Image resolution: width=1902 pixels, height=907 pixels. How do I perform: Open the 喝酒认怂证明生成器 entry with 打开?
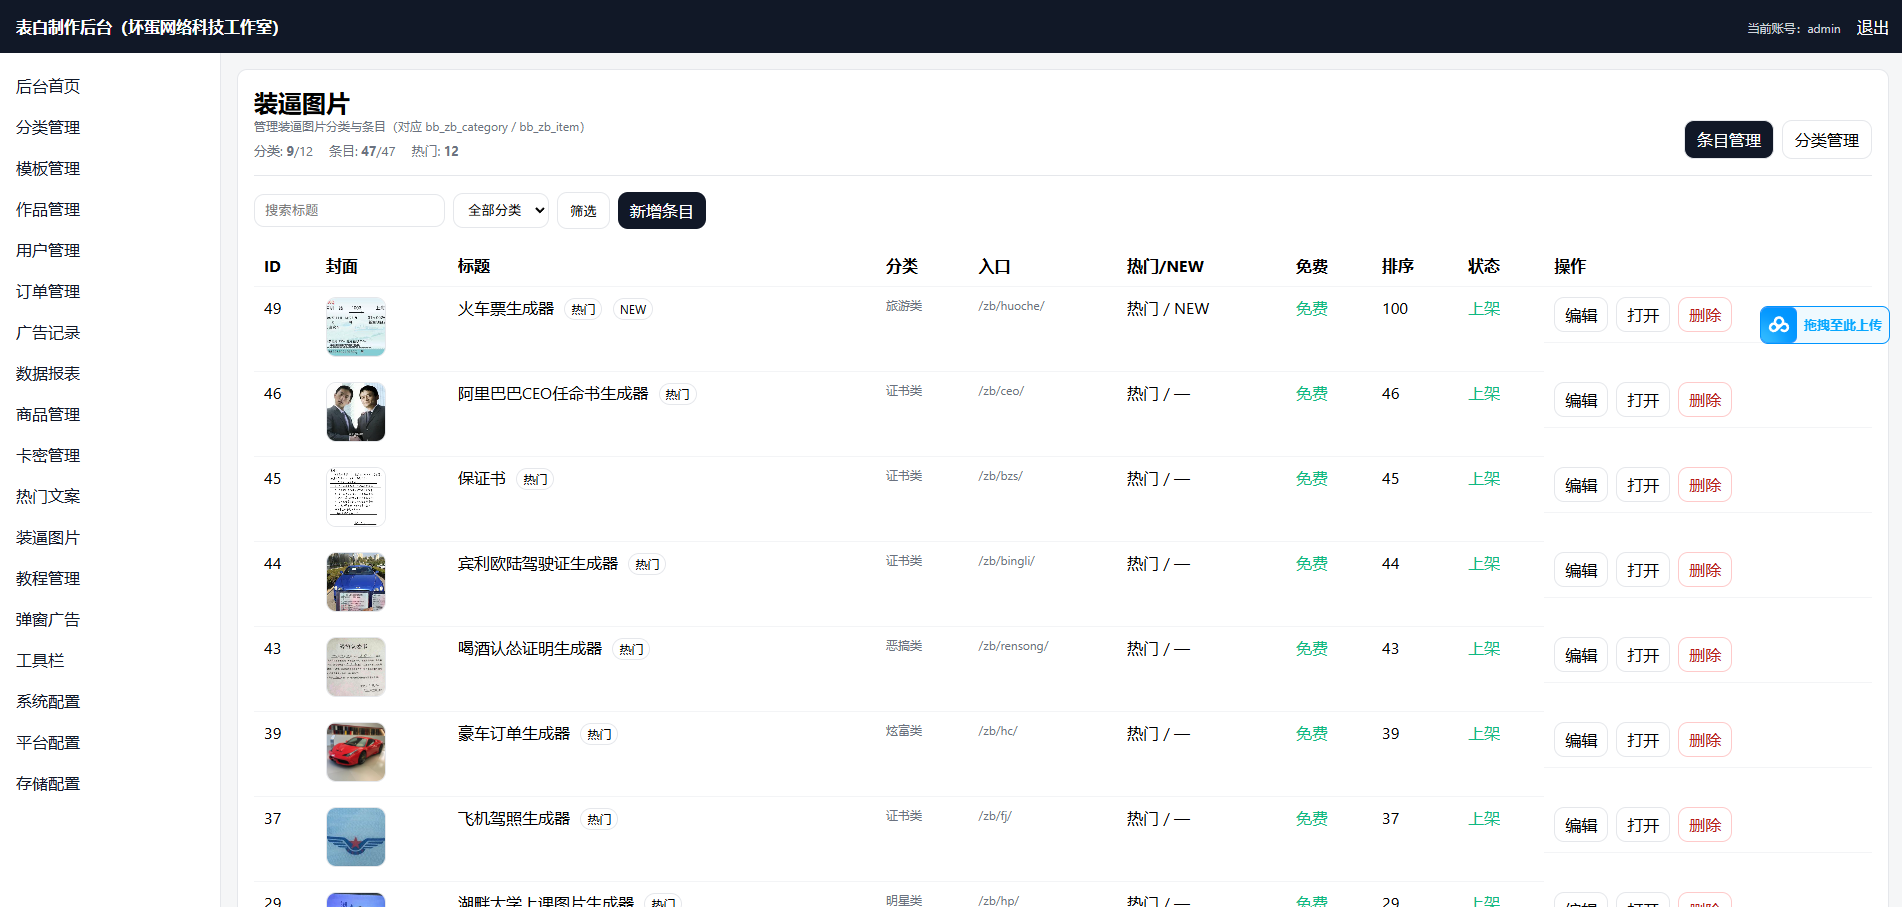coord(1642,655)
